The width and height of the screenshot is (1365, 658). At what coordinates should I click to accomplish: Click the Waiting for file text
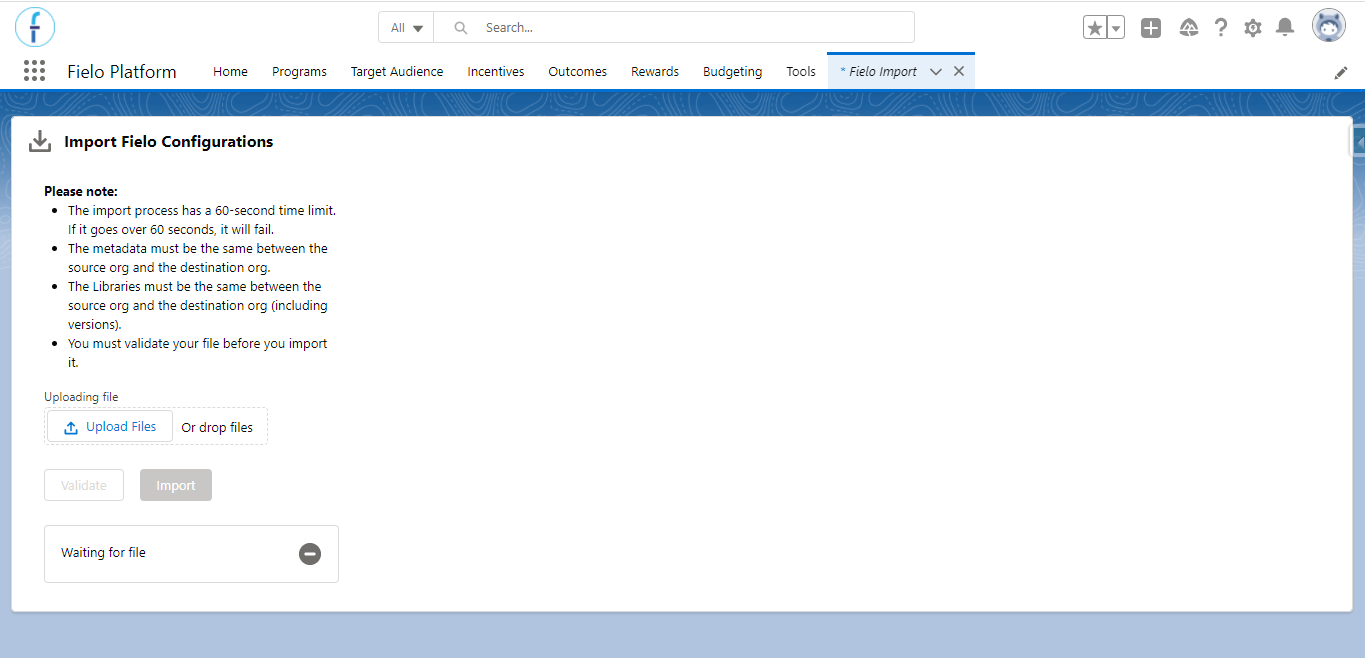103,552
